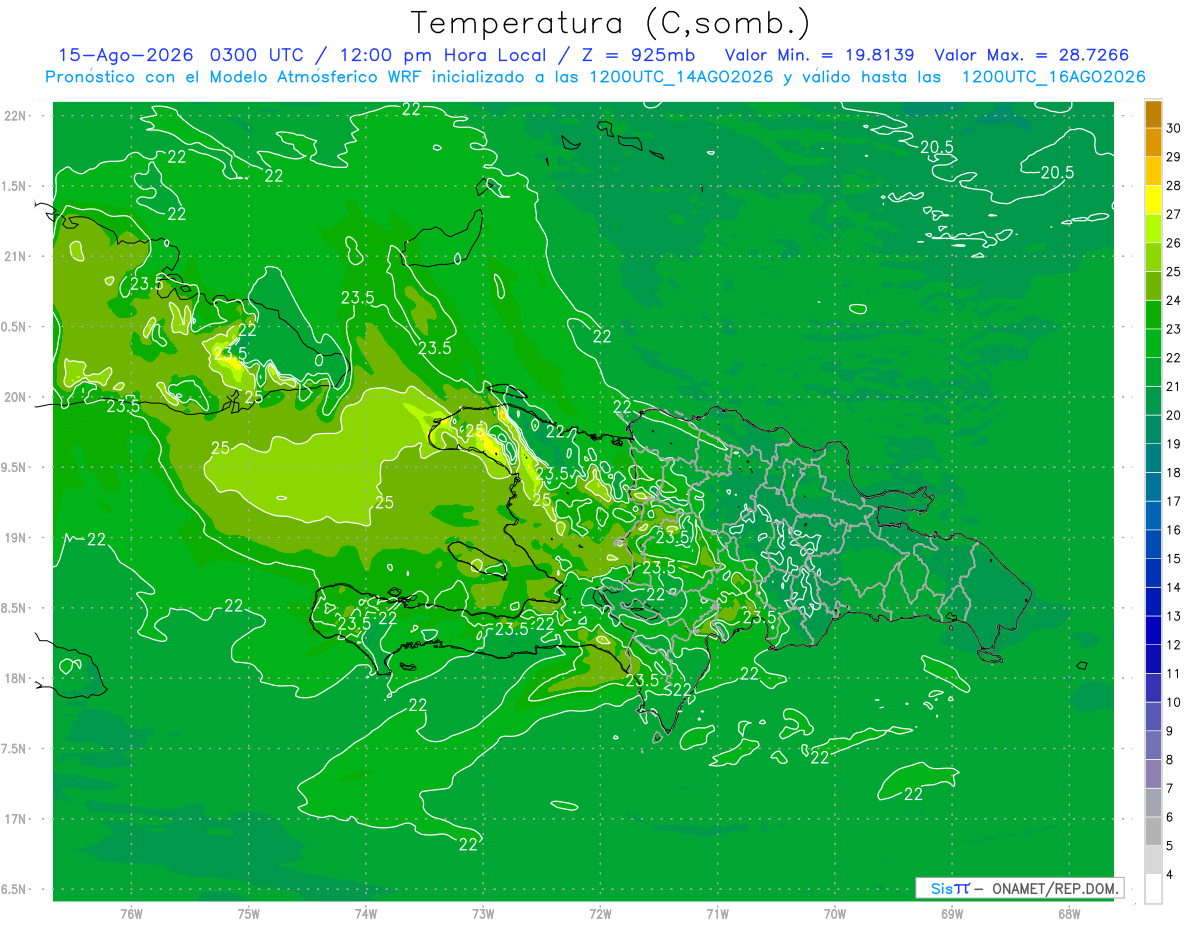Click the '4' label on the color scale

coord(1170,875)
